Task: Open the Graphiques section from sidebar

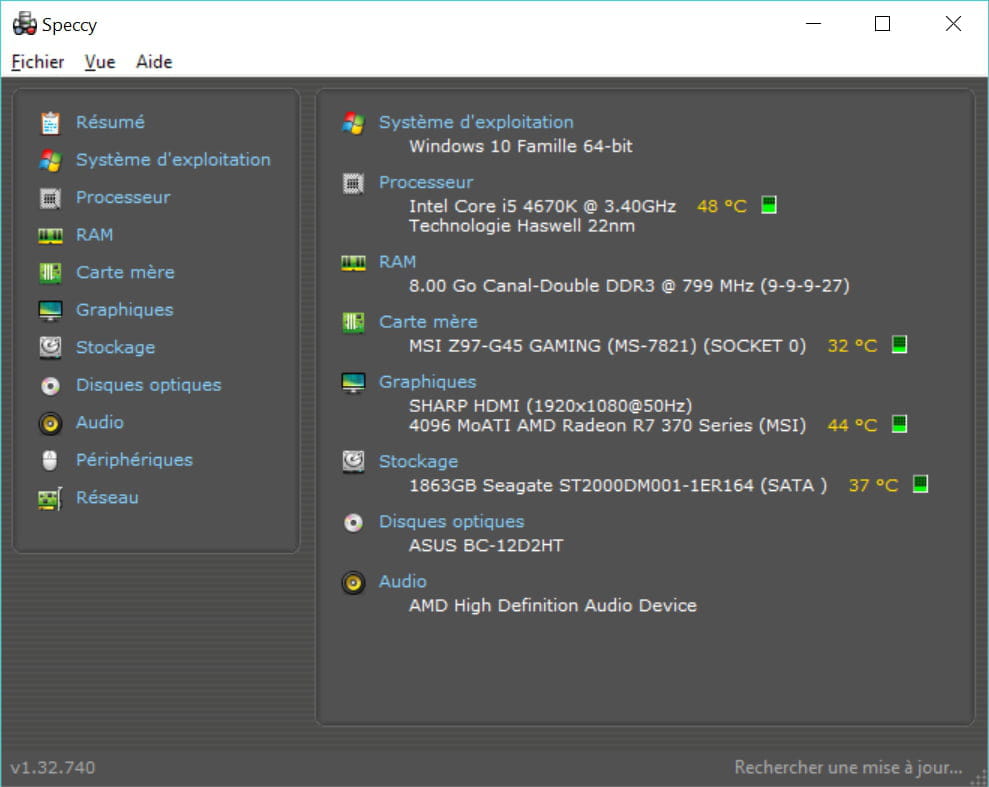Action: pos(124,310)
